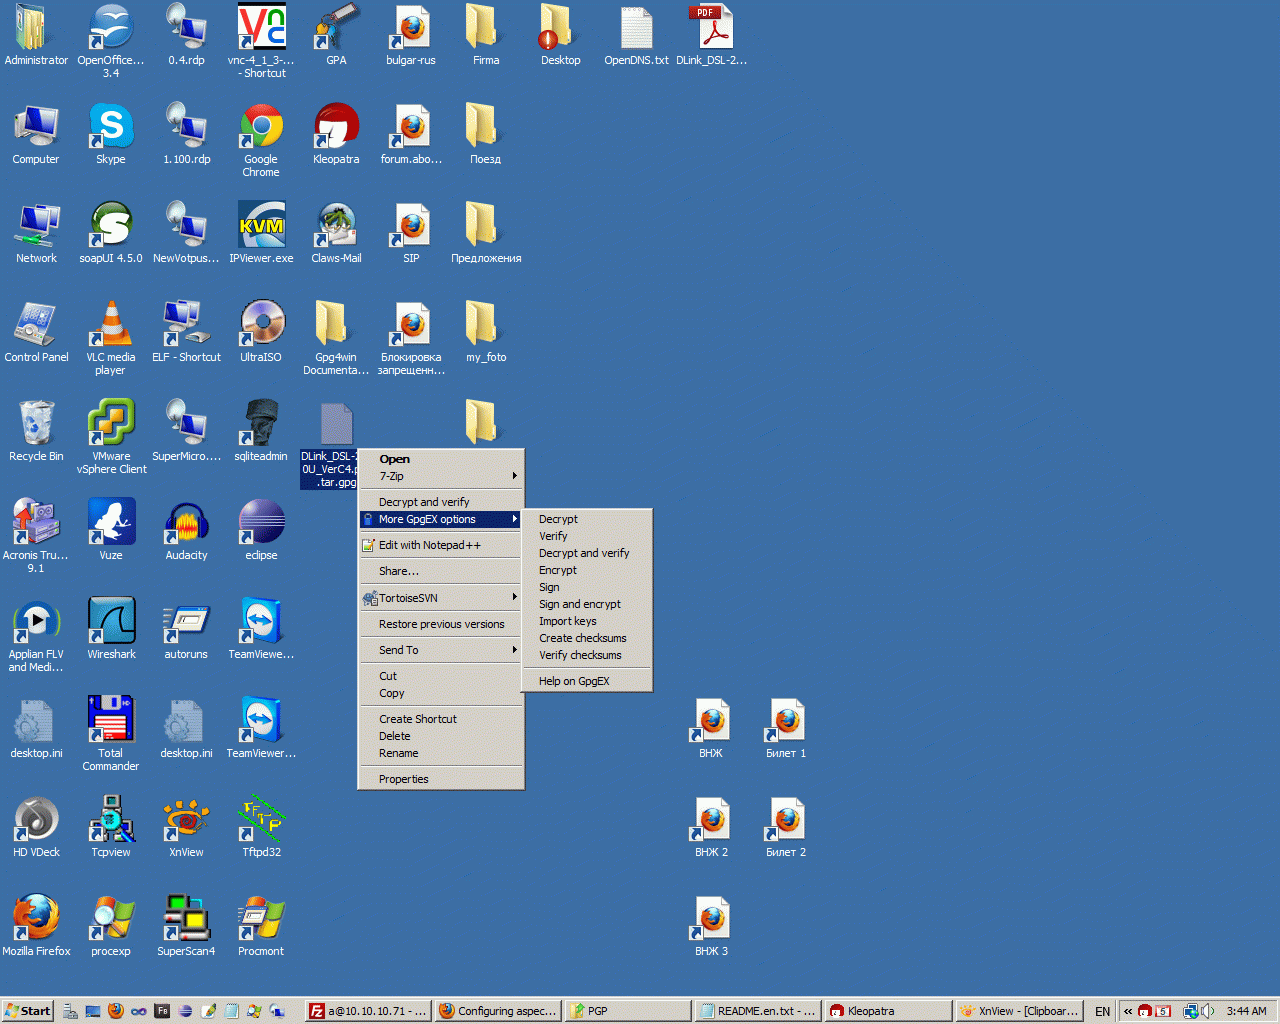Select Restore previous versions
Image resolution: width=1280 pixels, height=1024 pixels.
(441, 624)
